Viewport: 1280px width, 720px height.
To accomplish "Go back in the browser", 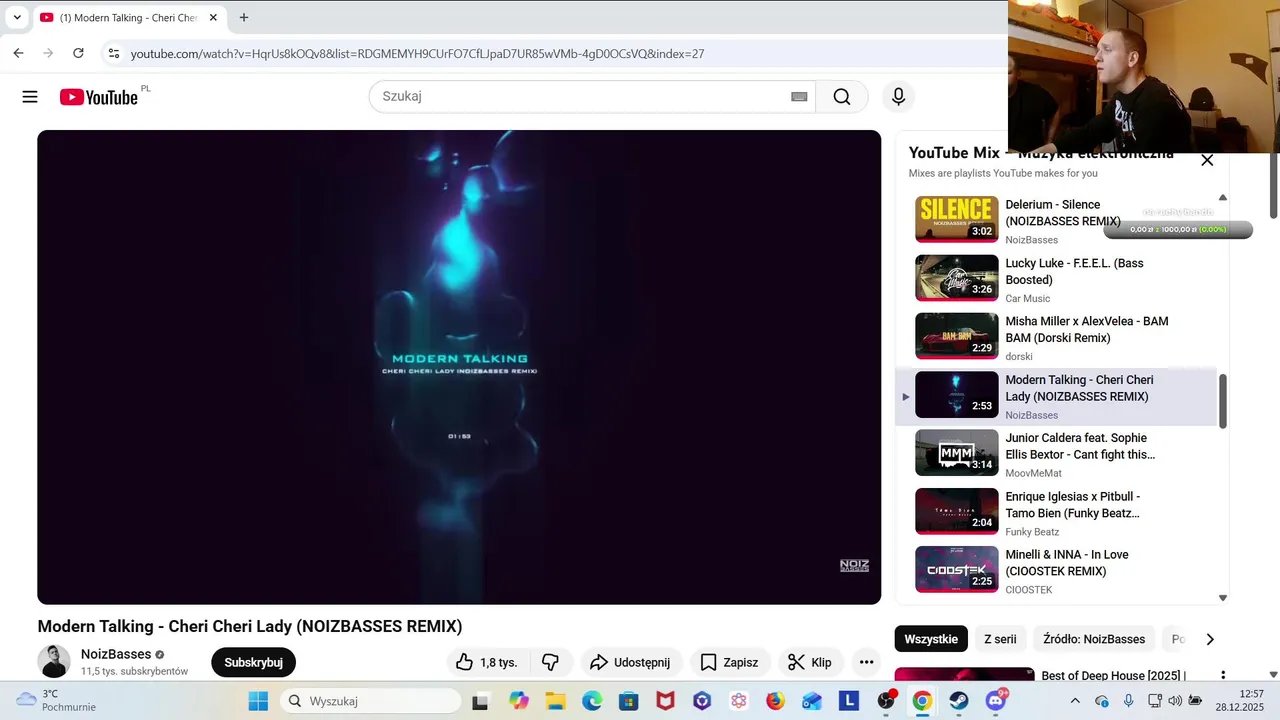I will (x=18, y=53).
